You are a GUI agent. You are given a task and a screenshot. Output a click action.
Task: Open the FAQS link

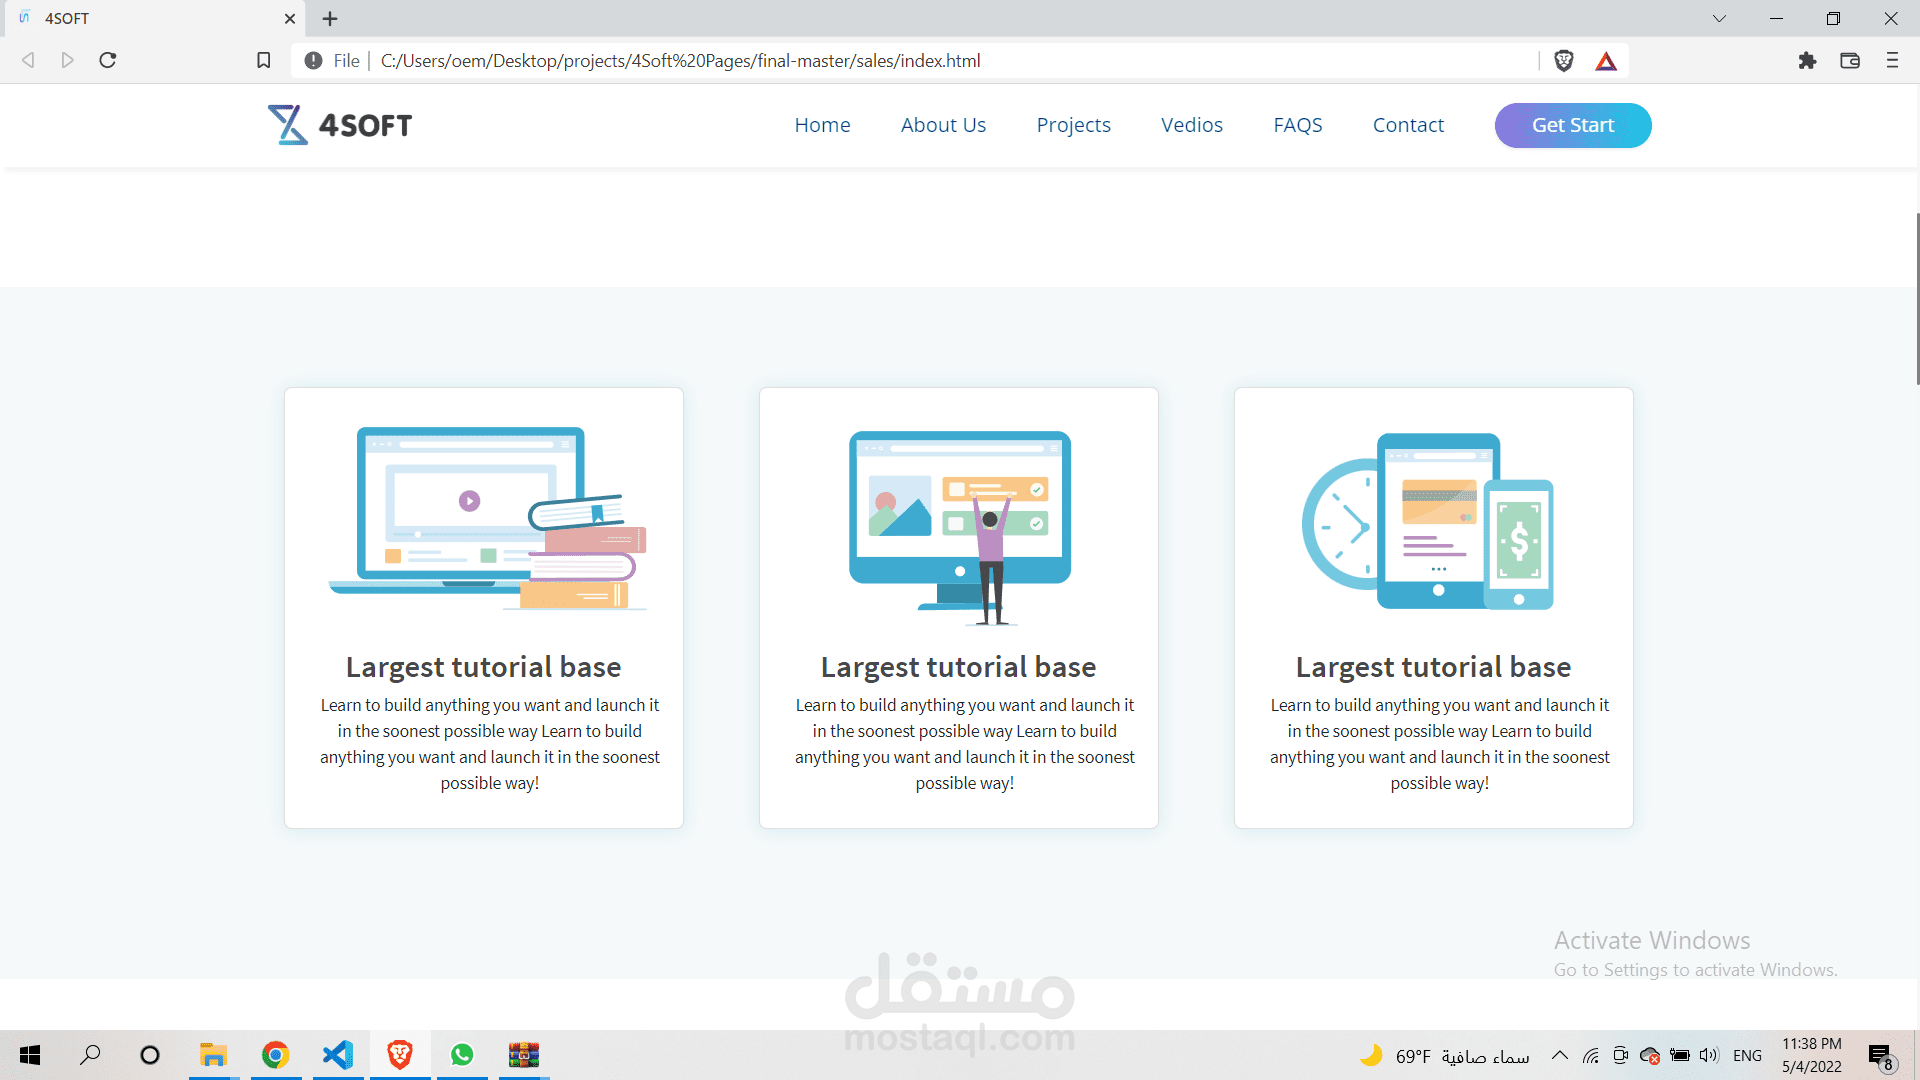point(1297,125)
